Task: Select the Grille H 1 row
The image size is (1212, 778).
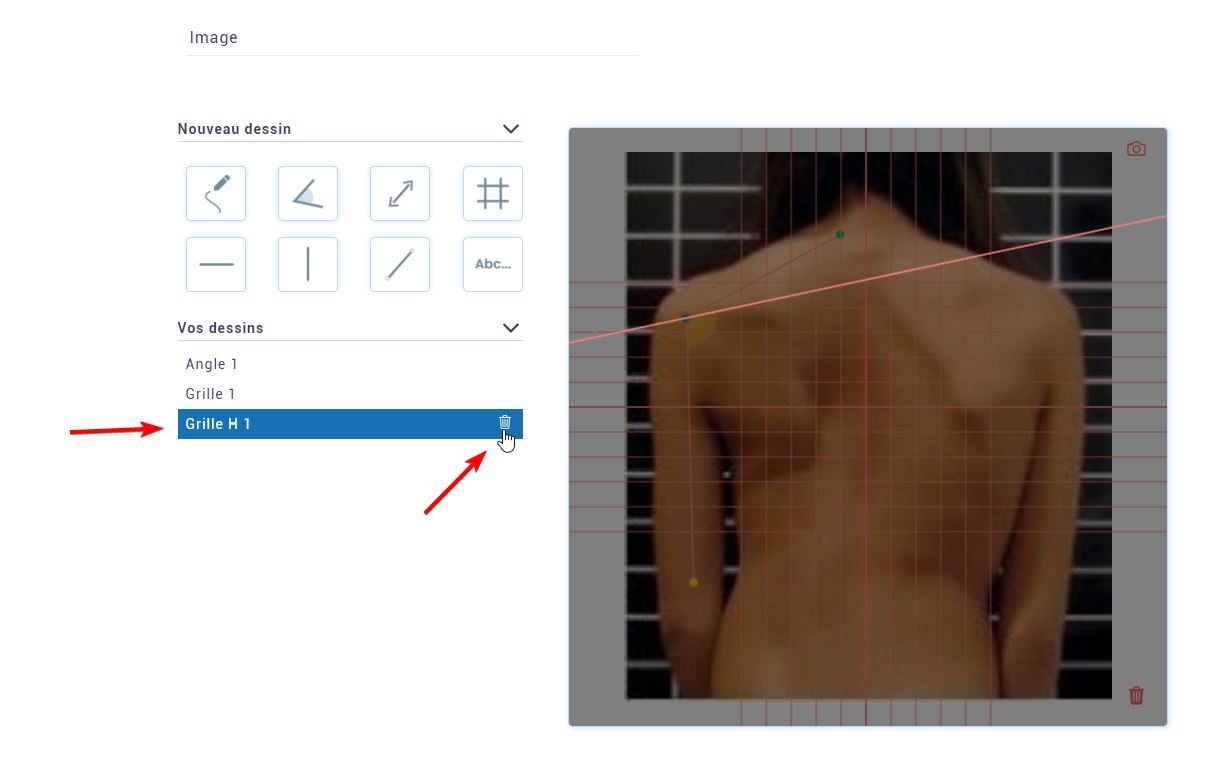Action: click(350, 424)
